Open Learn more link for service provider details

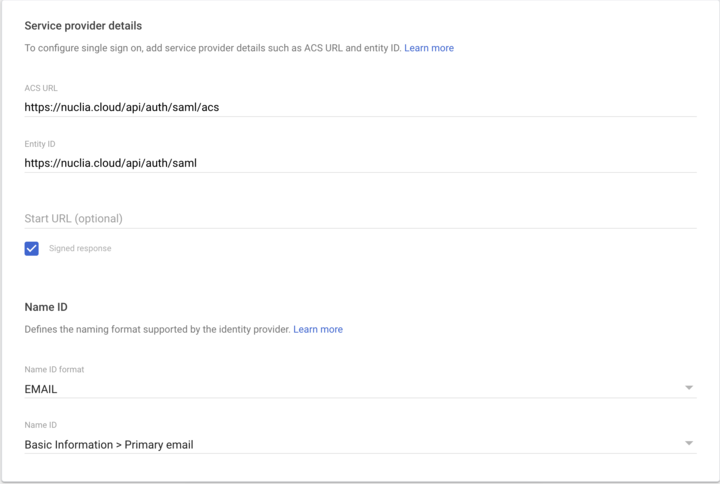429,48
